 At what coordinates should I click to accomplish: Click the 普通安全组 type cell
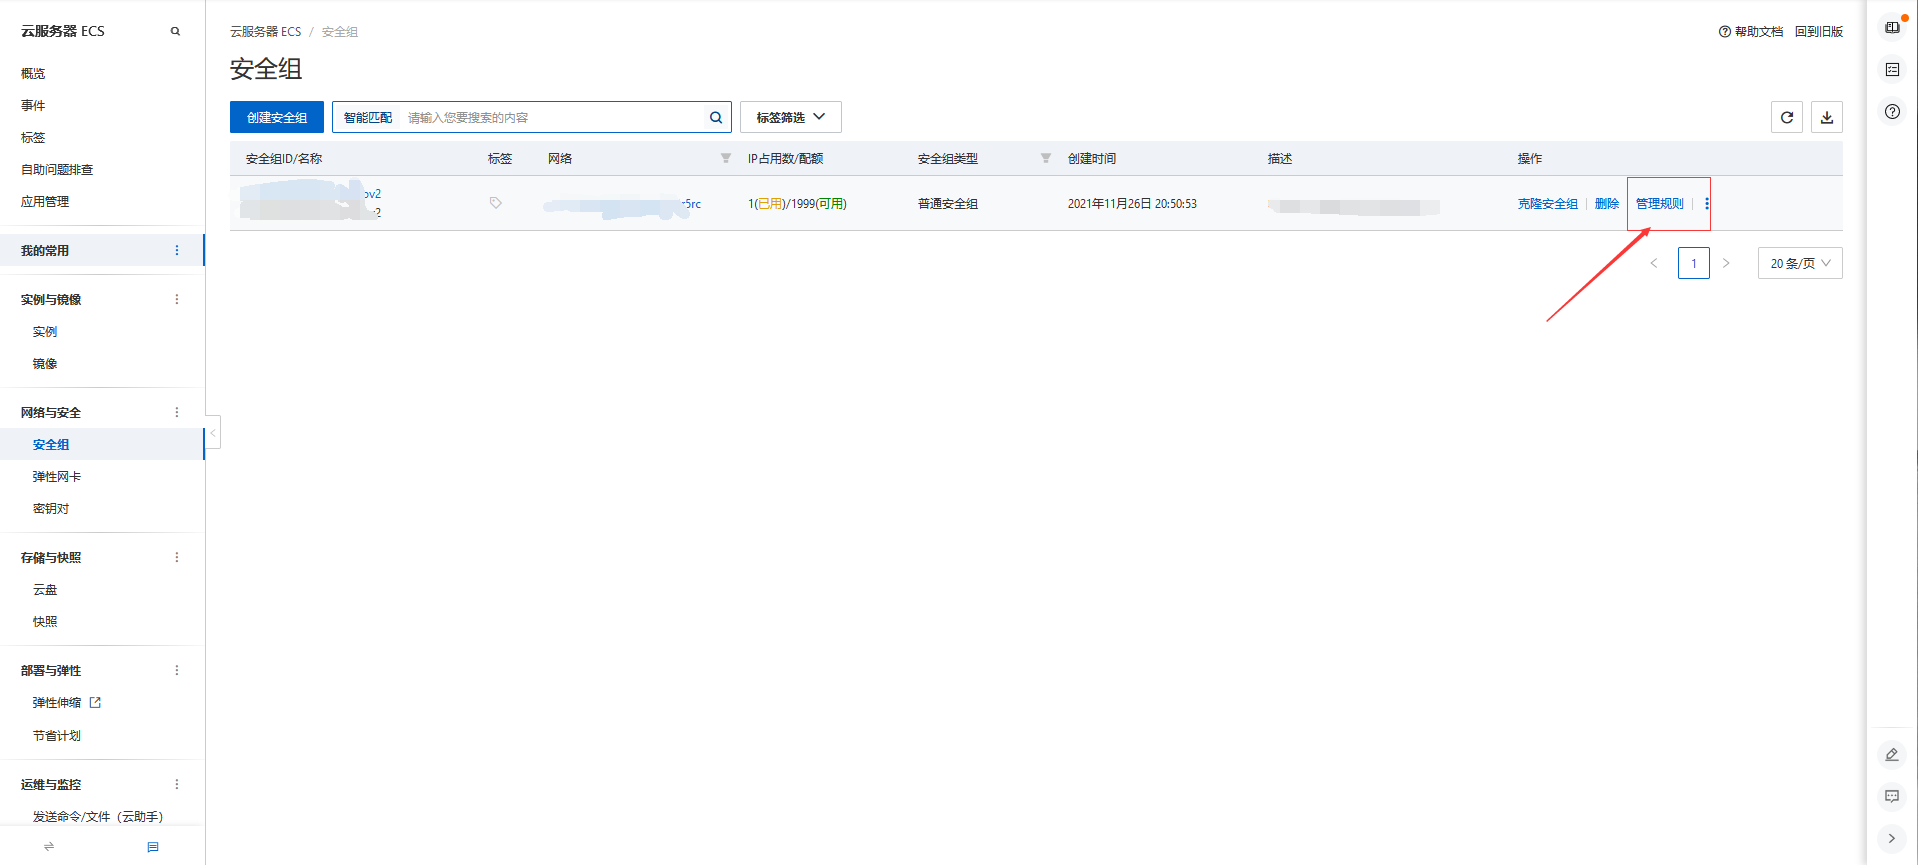[x=948, y=203]
